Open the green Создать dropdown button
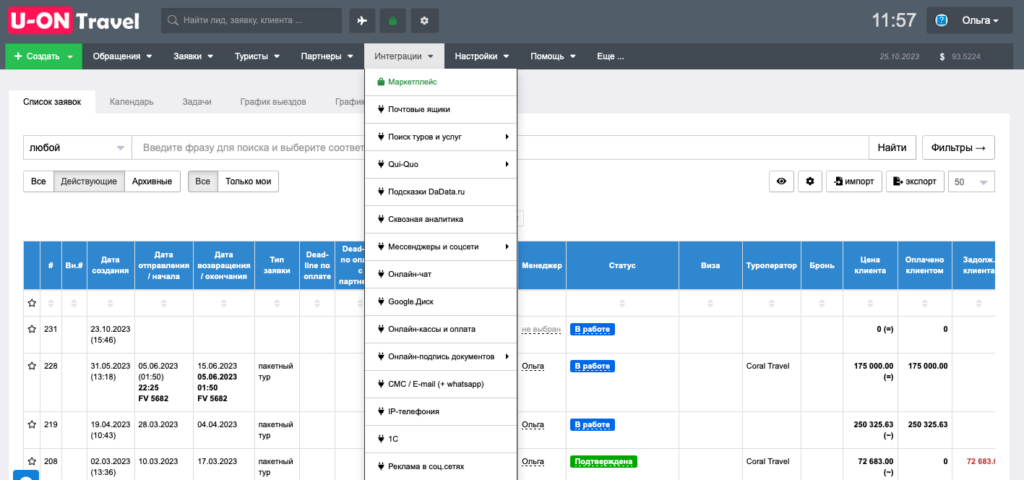1024x480 pixels. pyautogui.click(x=44, y=56)
